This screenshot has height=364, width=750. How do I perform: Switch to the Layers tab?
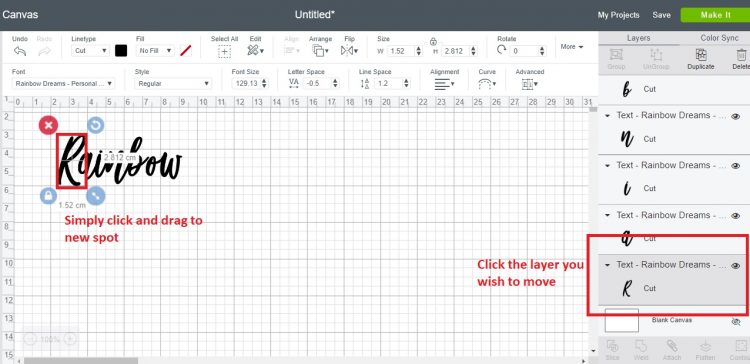click(639, 38)
